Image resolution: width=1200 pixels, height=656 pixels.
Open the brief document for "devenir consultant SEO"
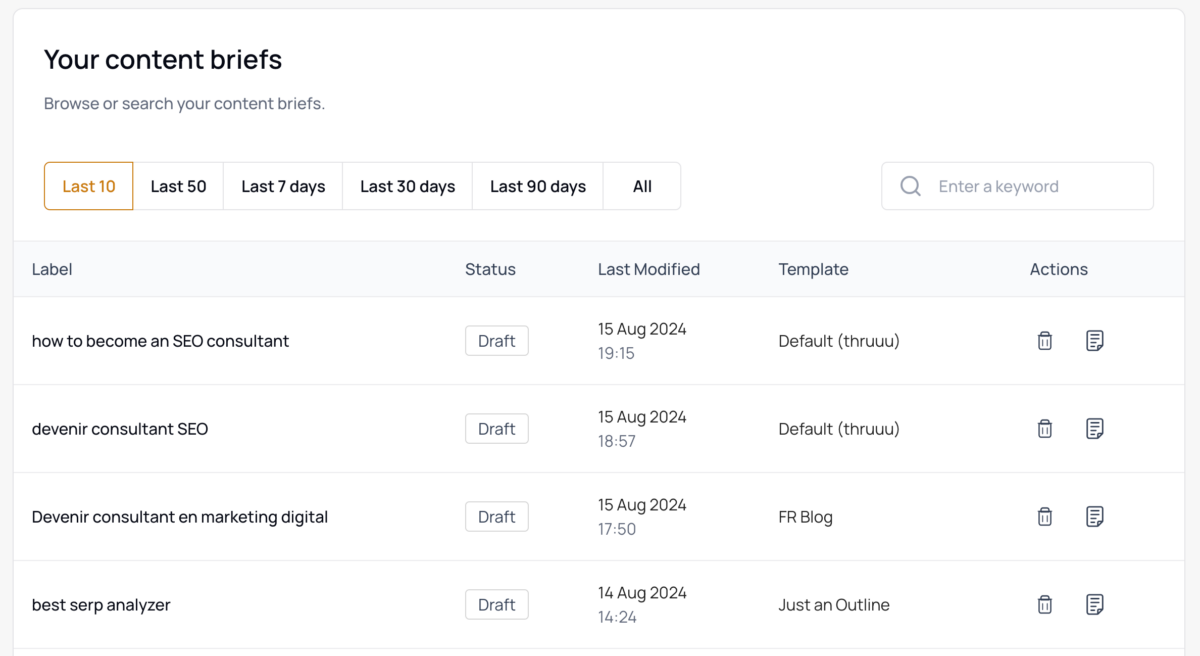coord(1094,428)
